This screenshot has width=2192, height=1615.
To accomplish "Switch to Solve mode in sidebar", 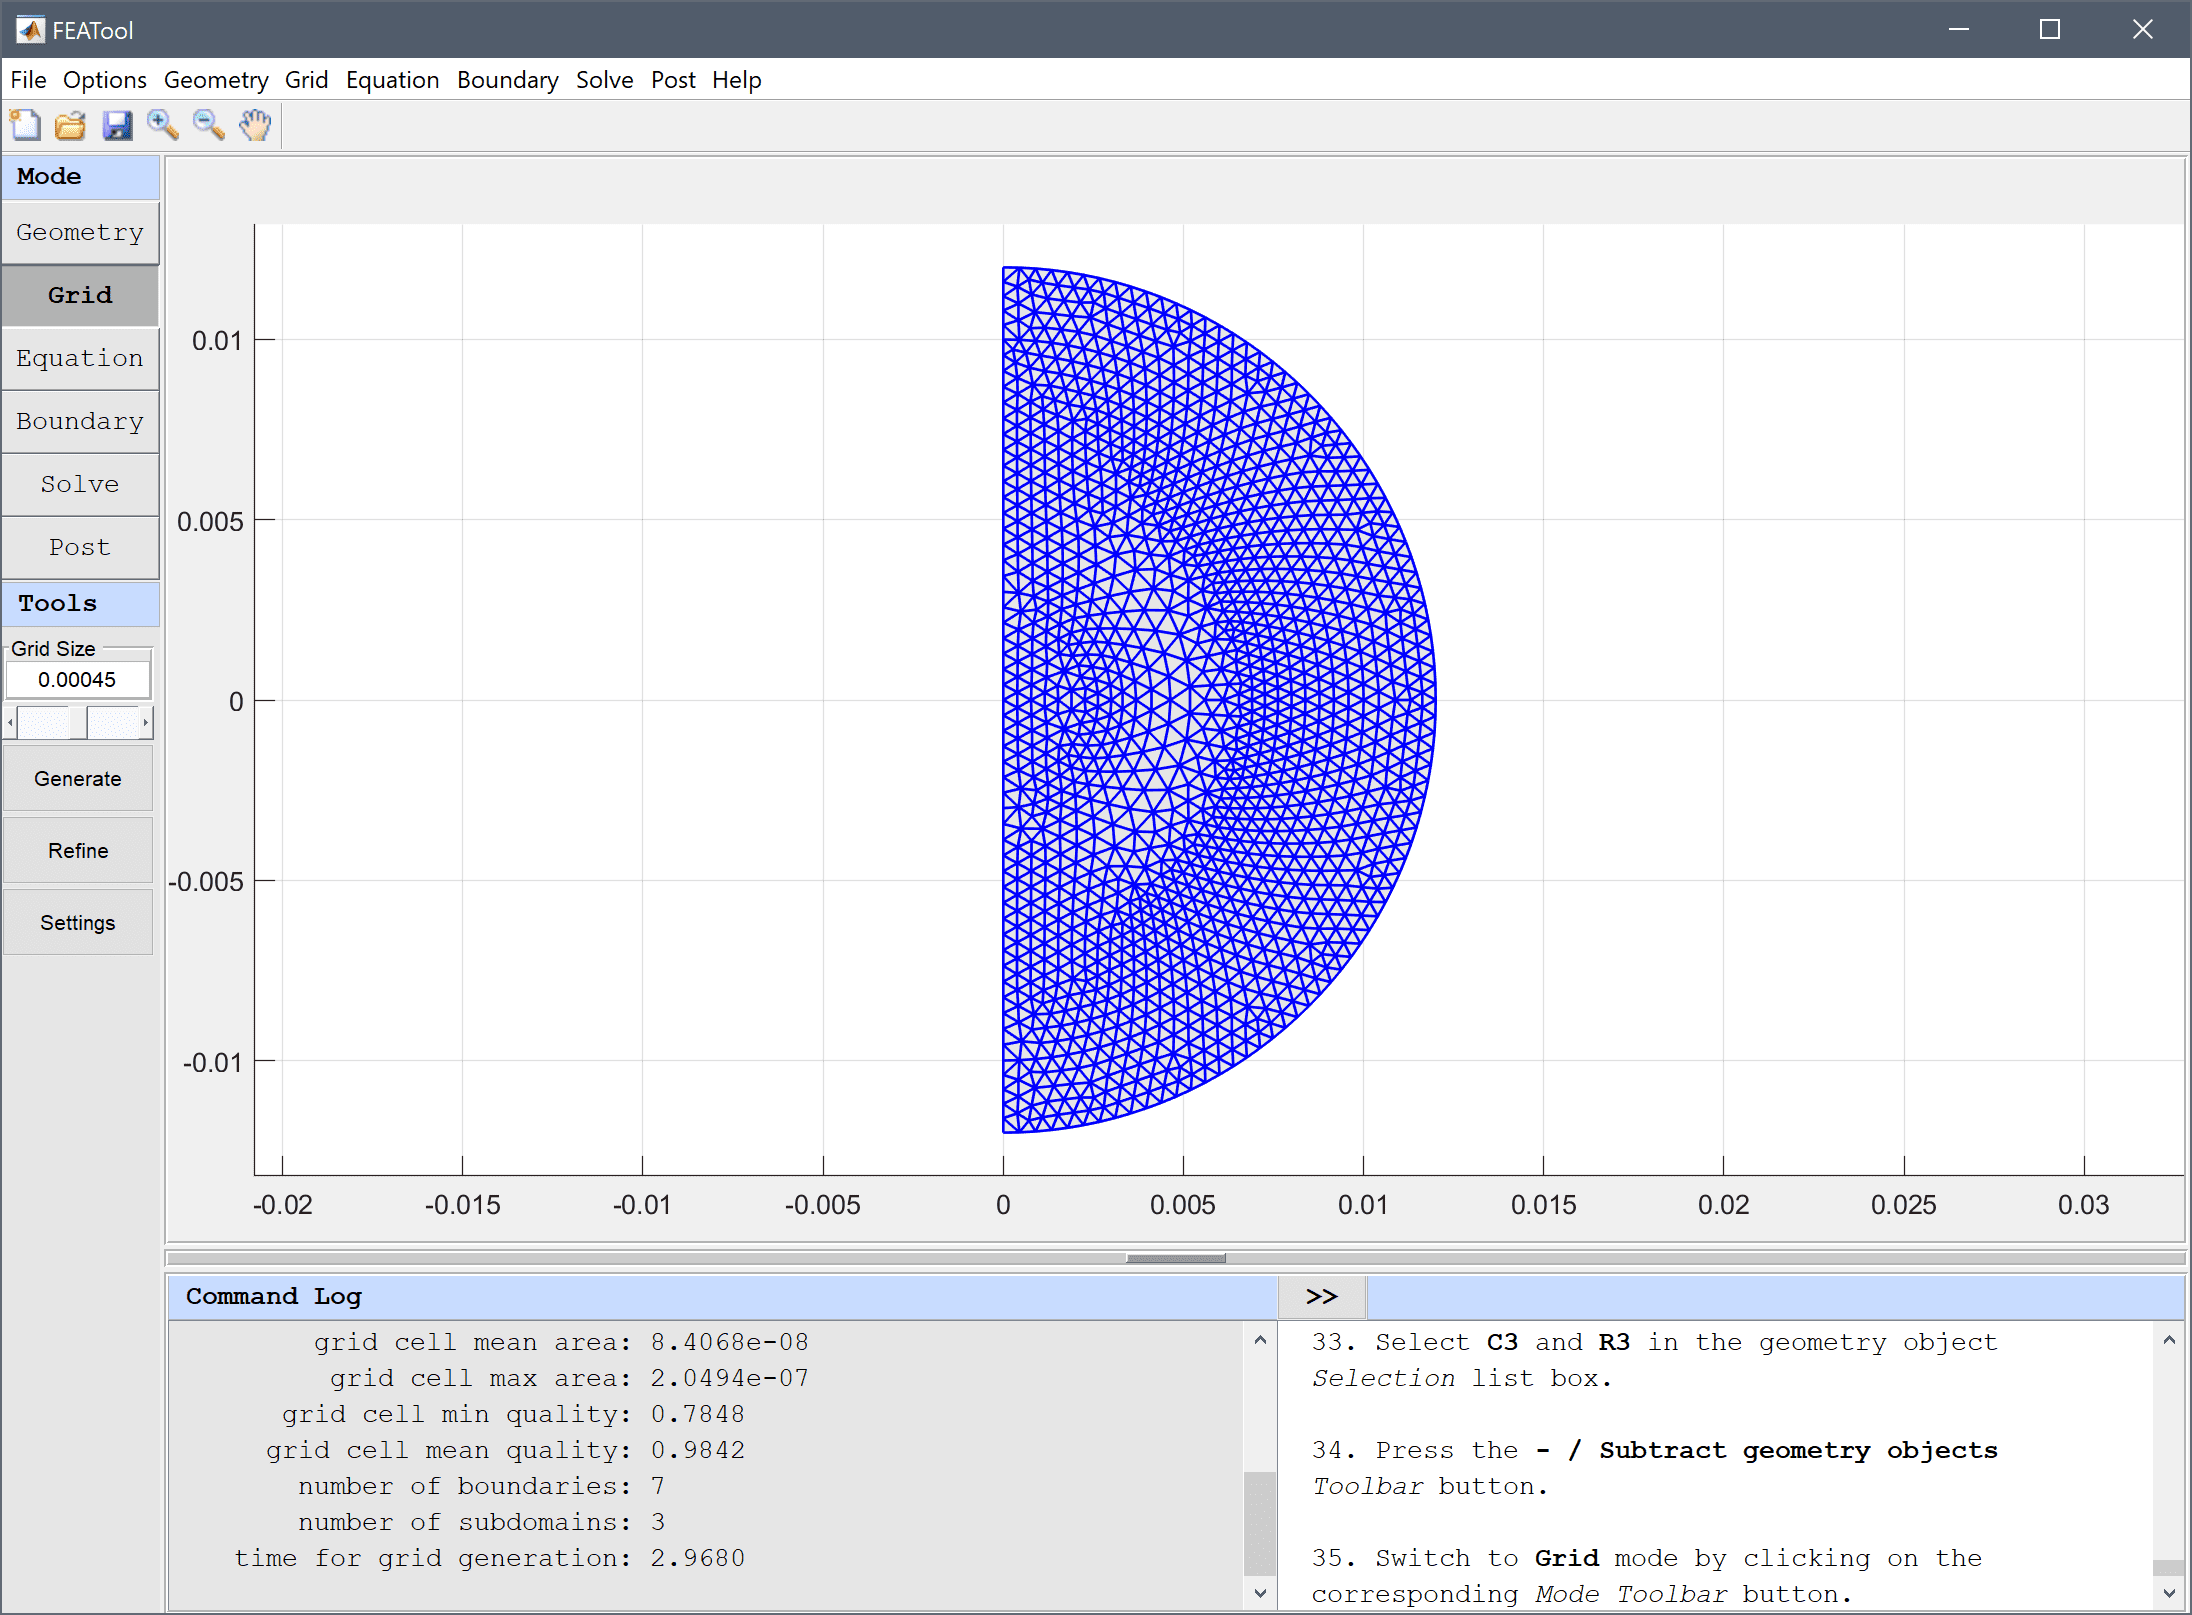I will (x=80, y=484).
